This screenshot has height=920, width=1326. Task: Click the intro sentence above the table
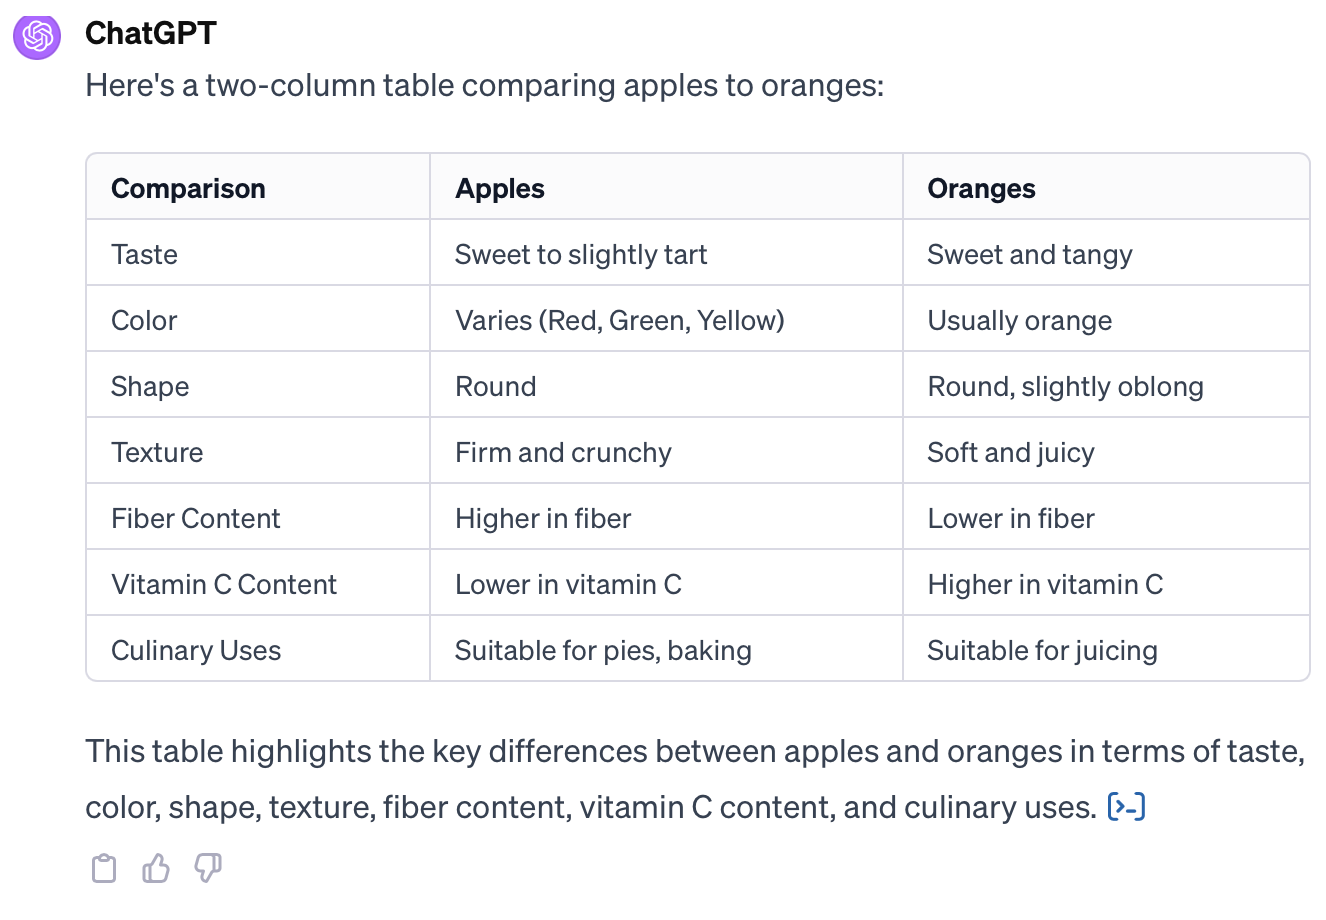(485, 85)
